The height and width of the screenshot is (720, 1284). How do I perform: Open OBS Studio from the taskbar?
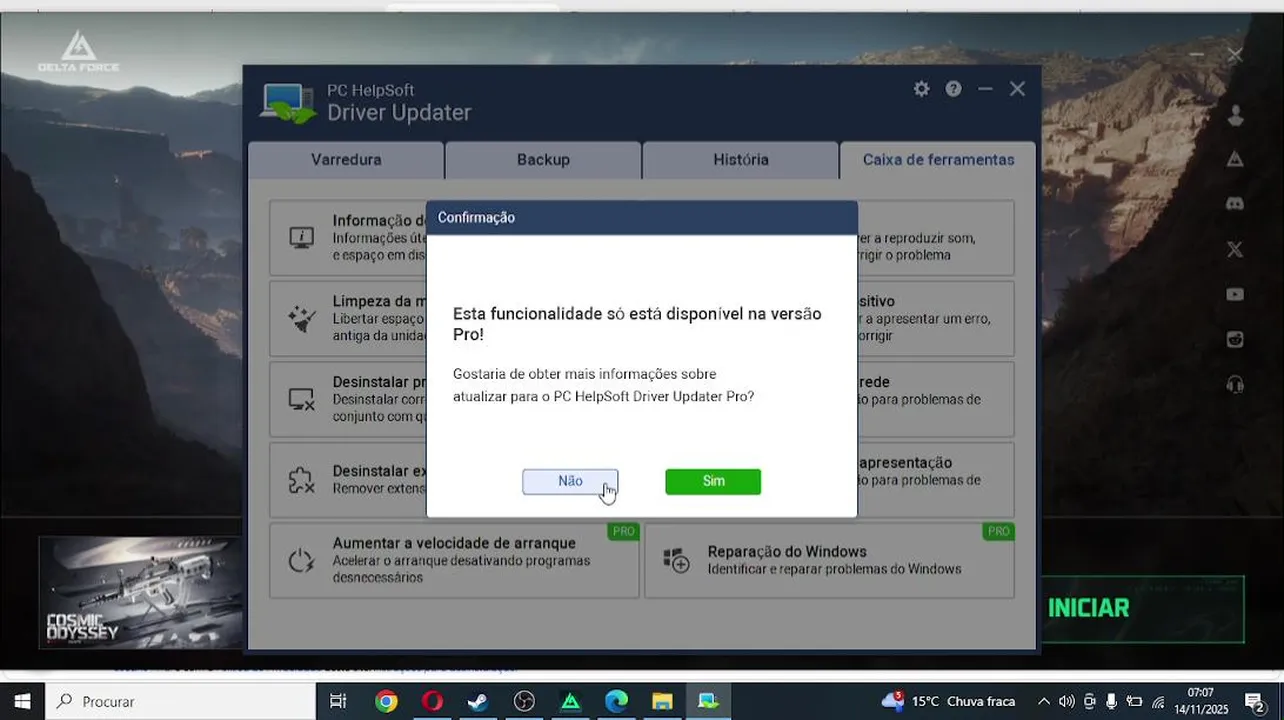[x=524, y=701]
